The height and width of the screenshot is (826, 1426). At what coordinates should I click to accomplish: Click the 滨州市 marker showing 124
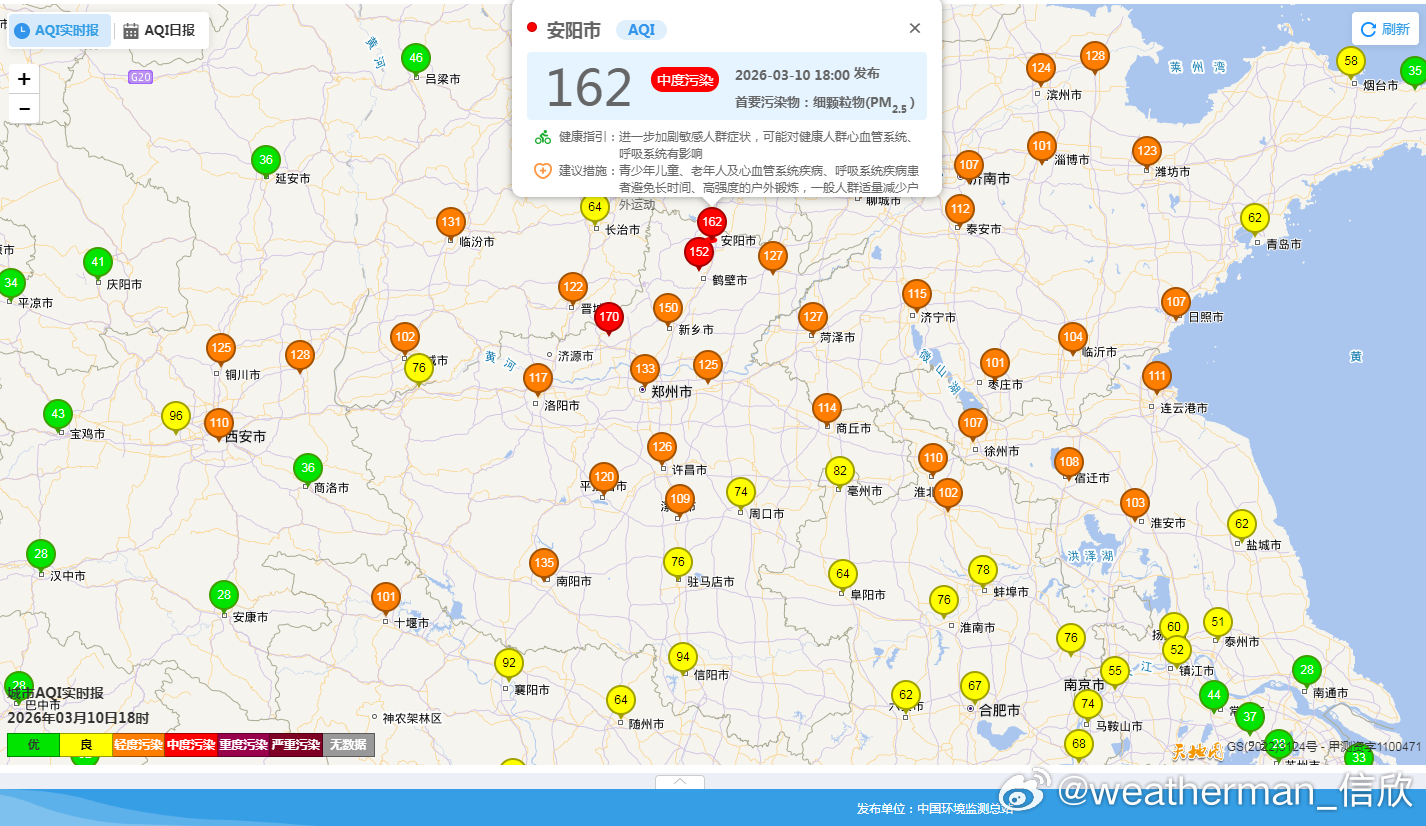1041,71
